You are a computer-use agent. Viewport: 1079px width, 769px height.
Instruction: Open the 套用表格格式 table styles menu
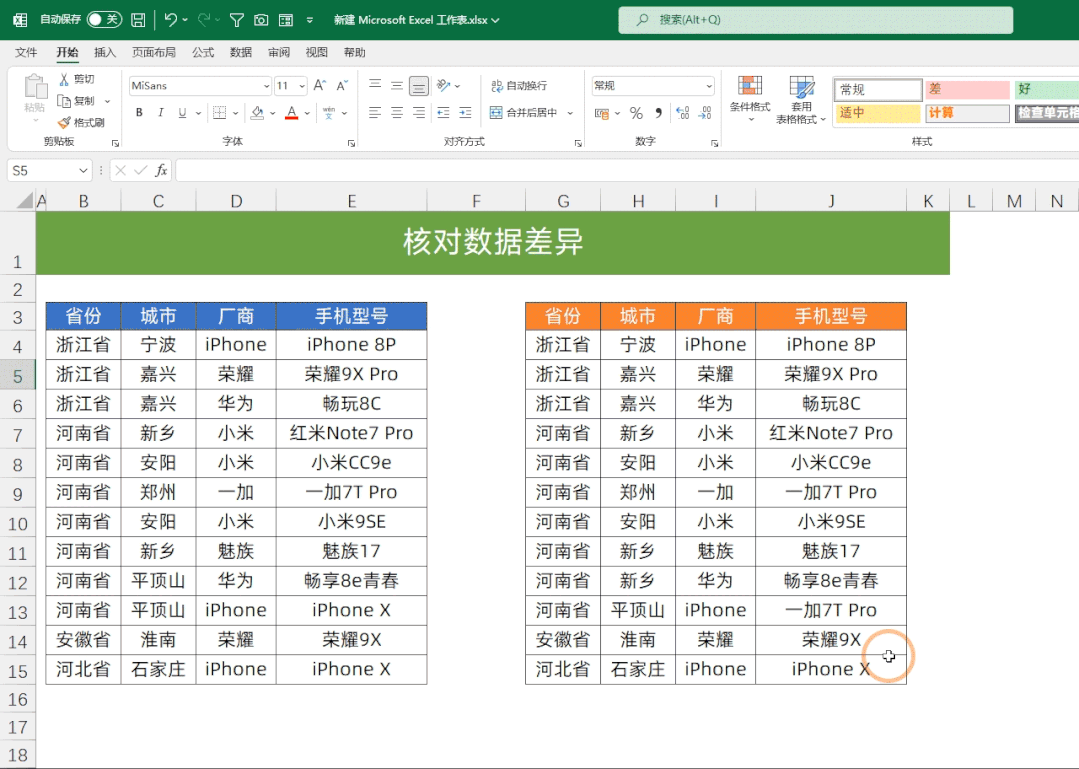pos(801,99)
